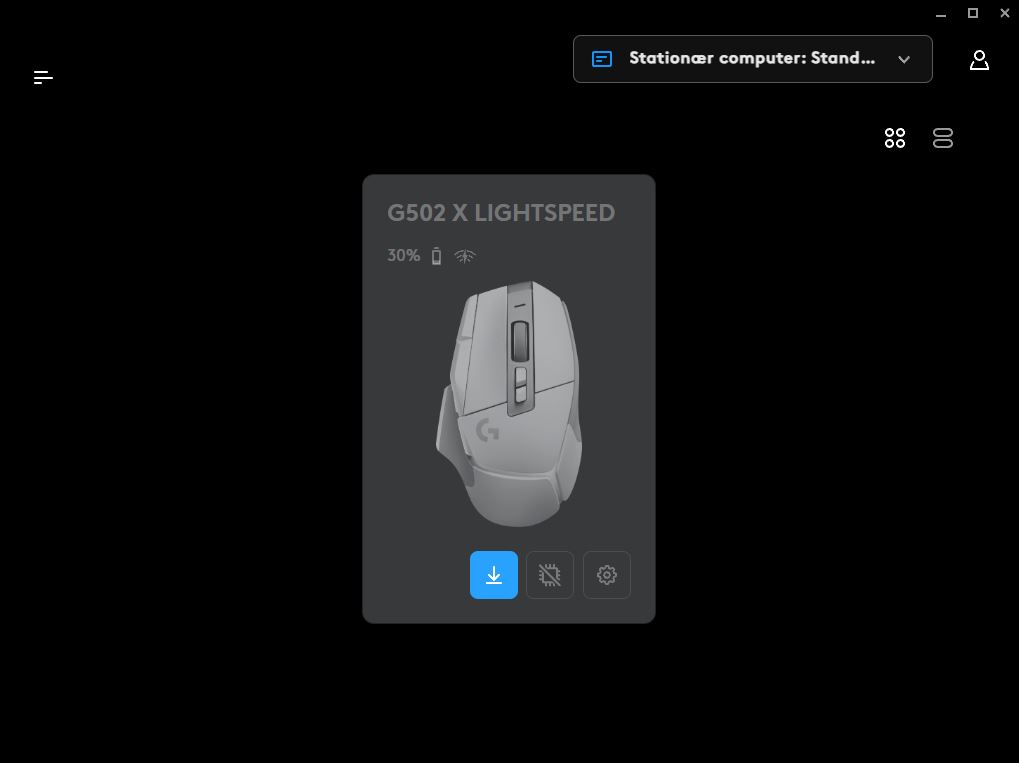Click the blue profile icon in the selector

click(x=602, y=59)
